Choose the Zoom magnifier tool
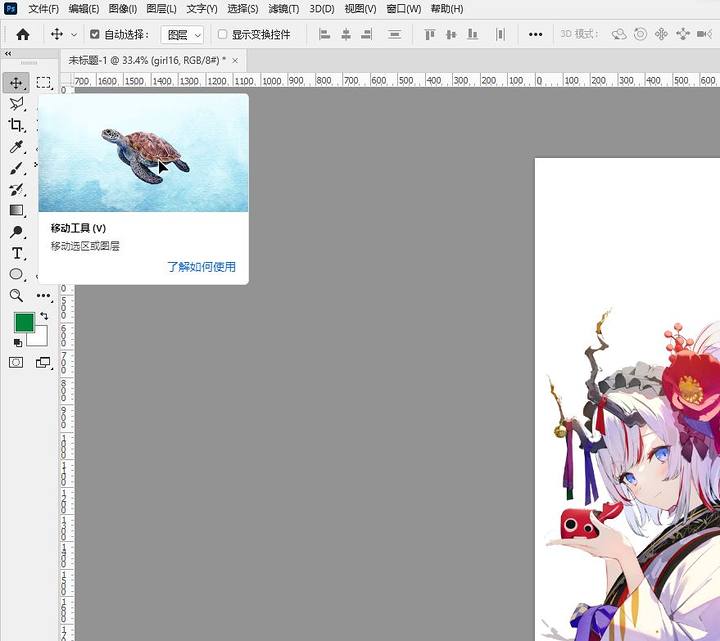 coord(17,295)
